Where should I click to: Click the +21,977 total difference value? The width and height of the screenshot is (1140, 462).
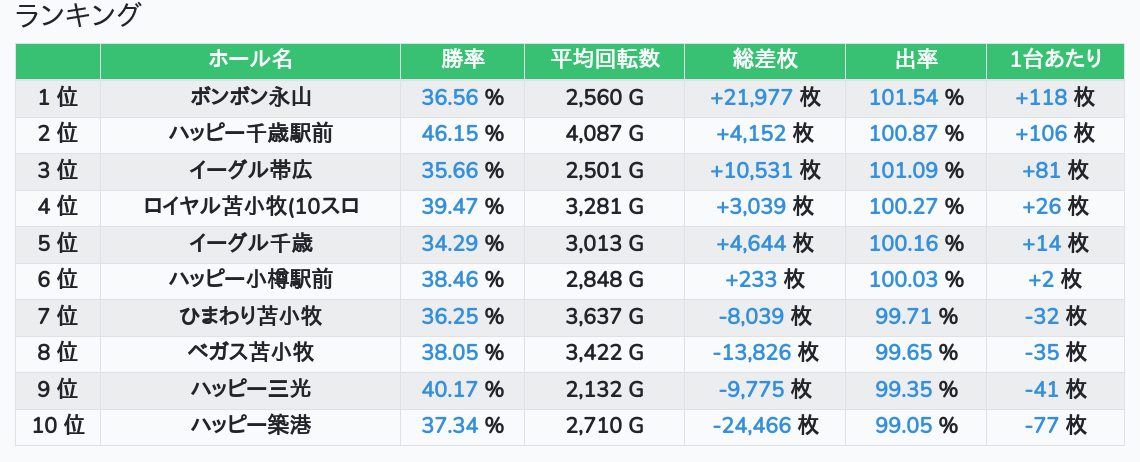[751, 97]
